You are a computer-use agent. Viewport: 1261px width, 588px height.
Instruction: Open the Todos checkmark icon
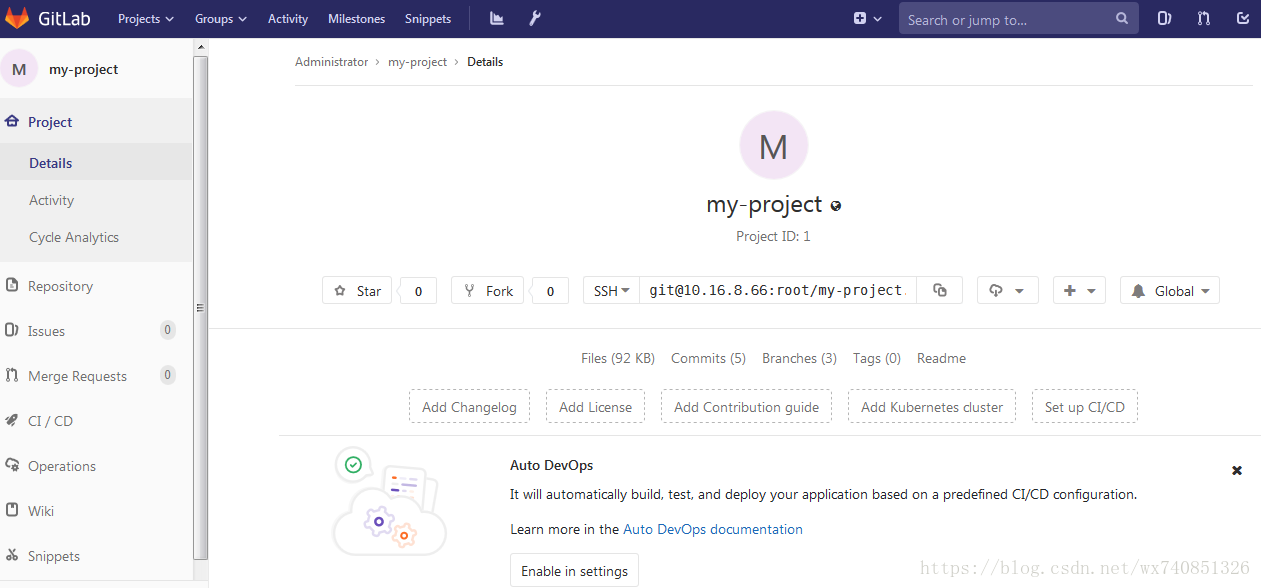(1243, 19)
